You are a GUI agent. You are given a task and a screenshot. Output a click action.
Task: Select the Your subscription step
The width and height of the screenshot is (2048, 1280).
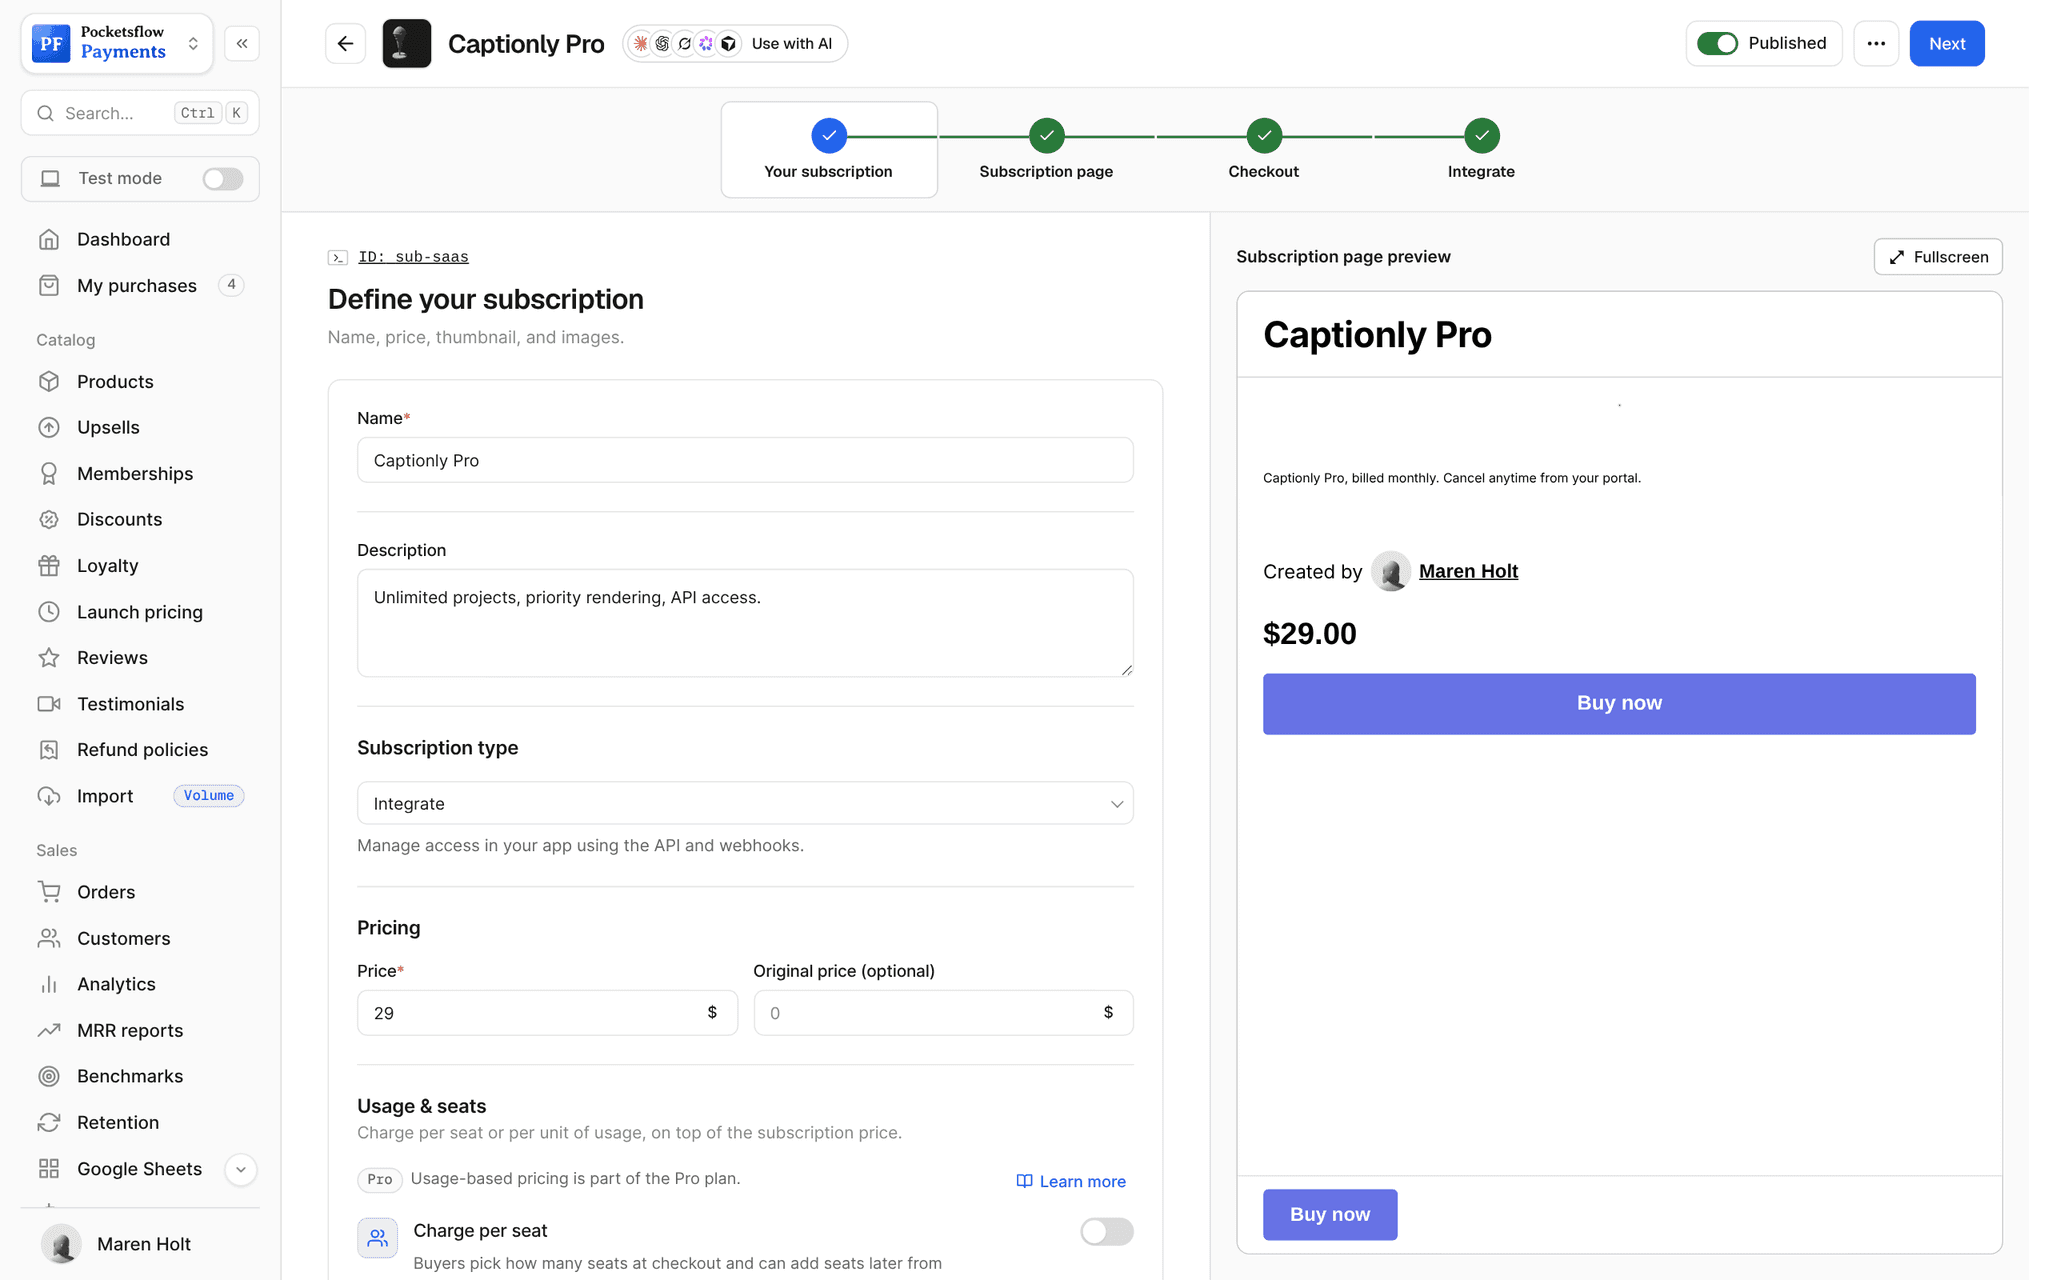829,150
